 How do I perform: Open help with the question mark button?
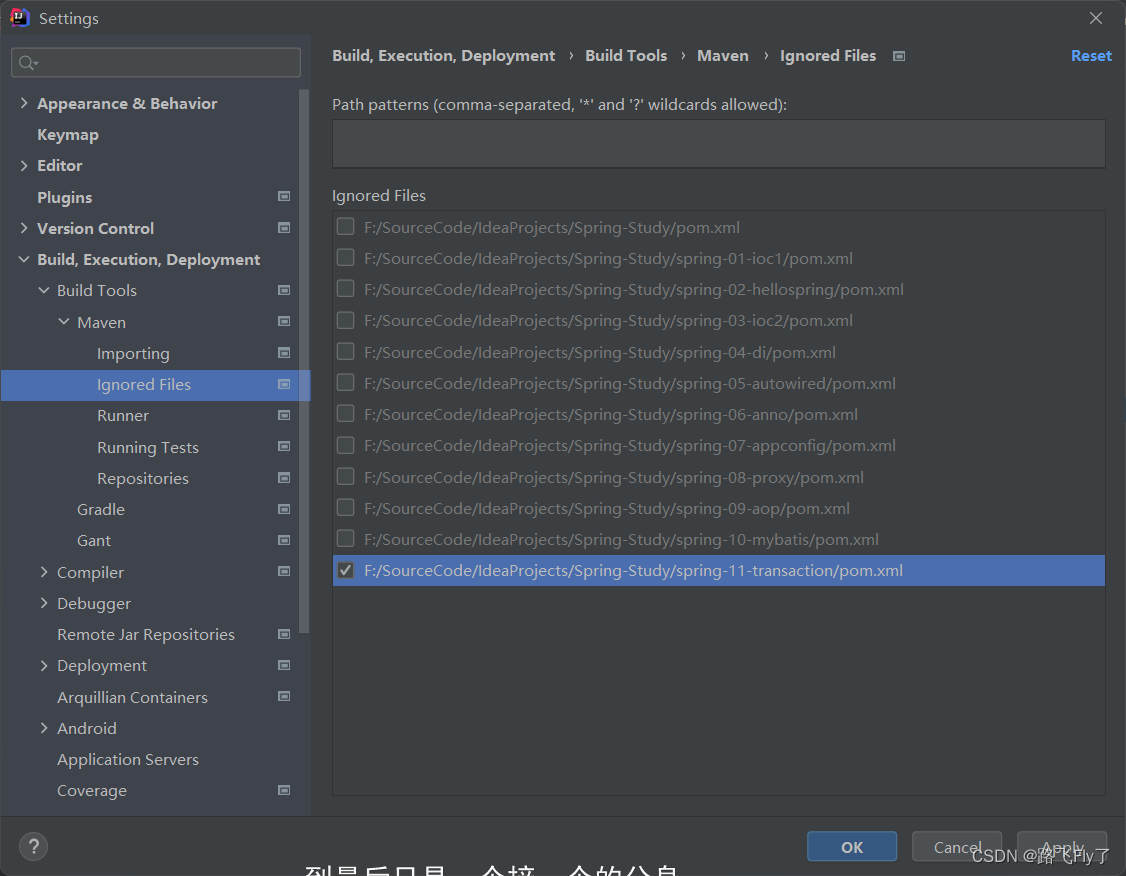[34, 847]
